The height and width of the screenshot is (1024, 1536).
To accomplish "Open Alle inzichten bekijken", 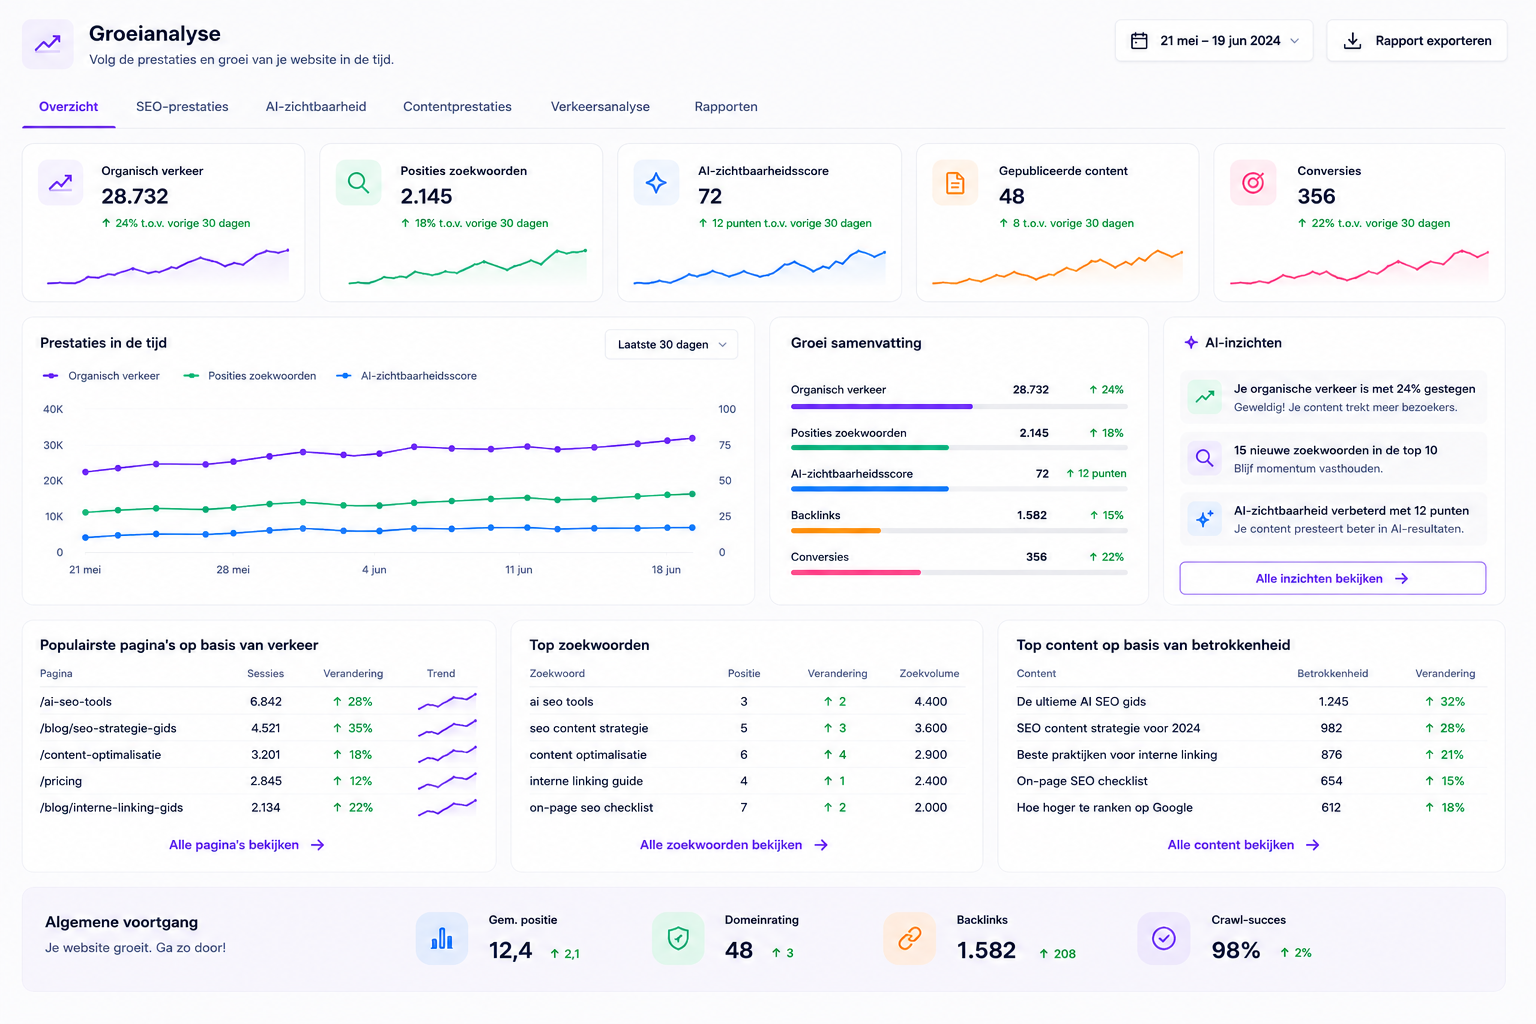I will pos(1333,578).
